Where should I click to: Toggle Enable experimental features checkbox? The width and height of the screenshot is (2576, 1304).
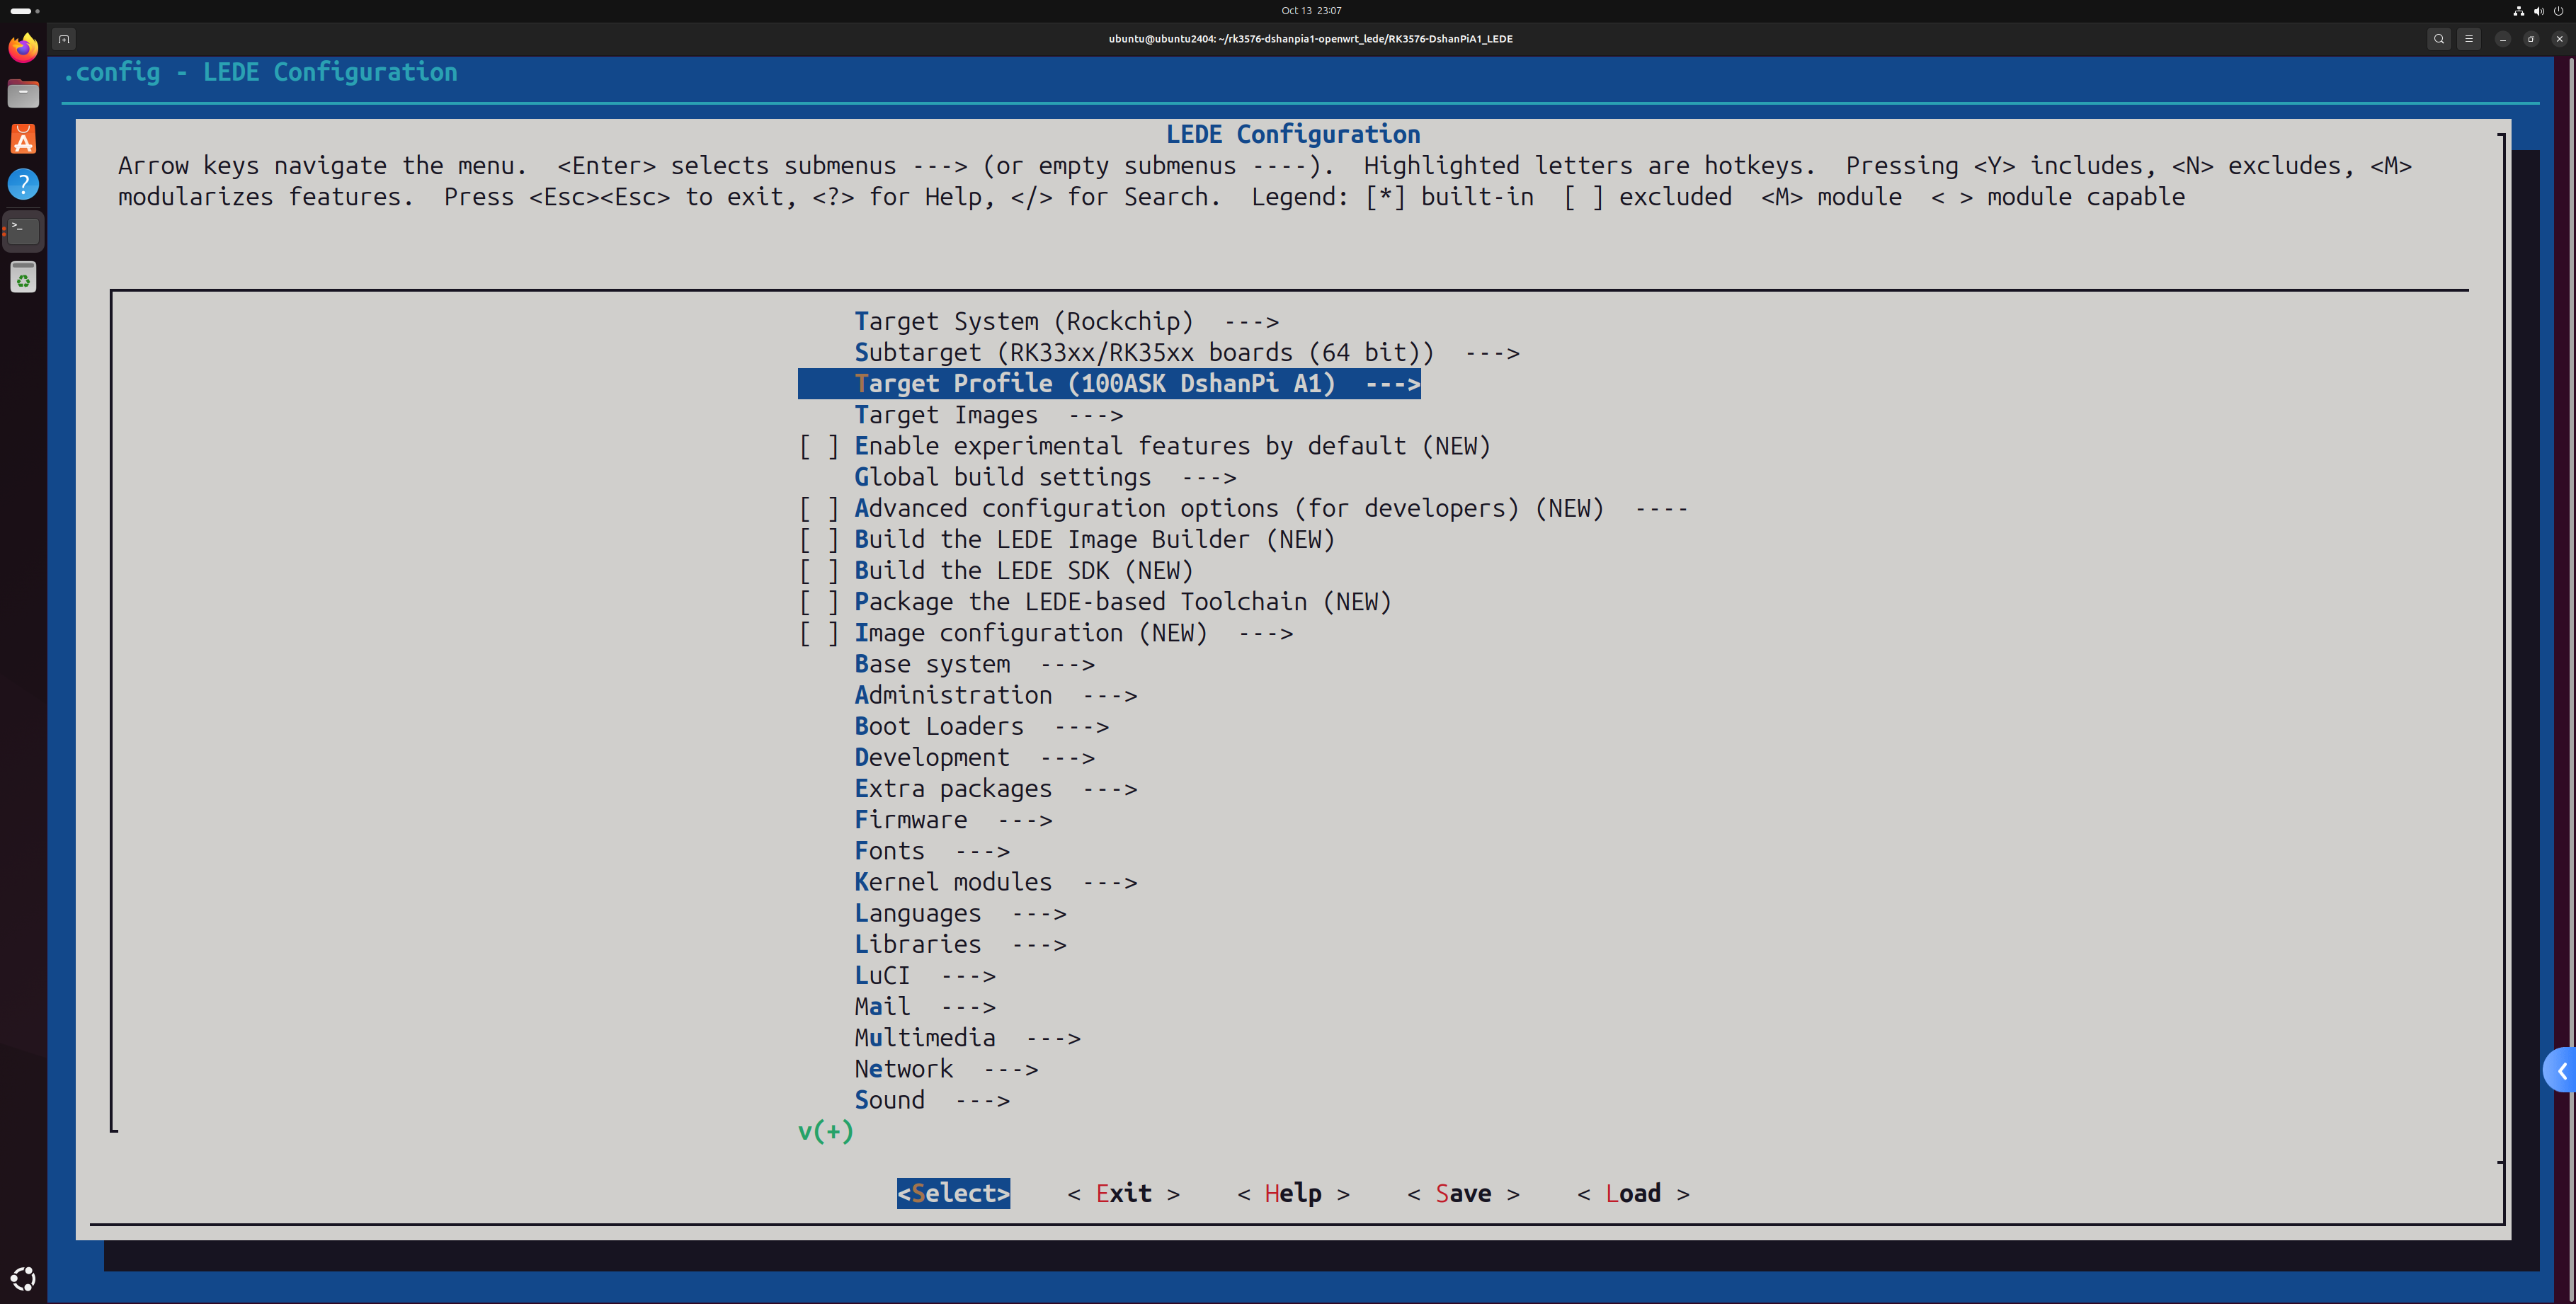point(819,446)
